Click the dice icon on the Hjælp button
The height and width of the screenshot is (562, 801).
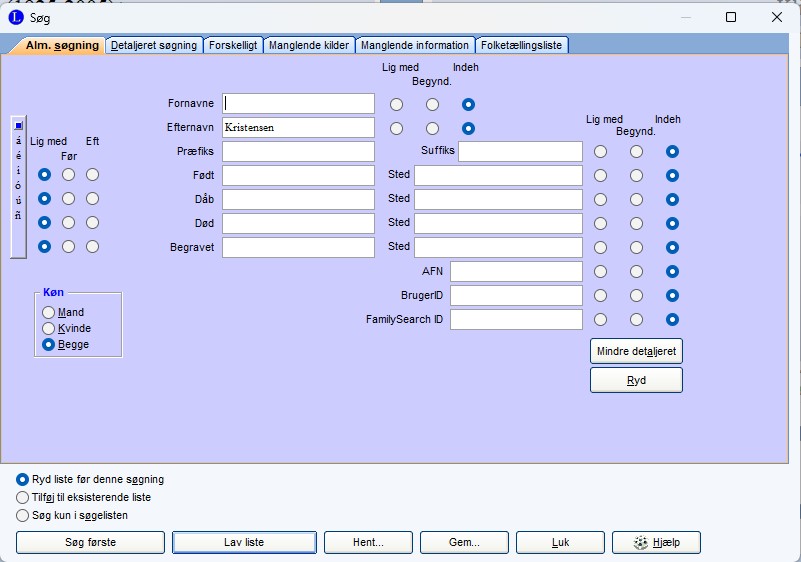[641, 542]
